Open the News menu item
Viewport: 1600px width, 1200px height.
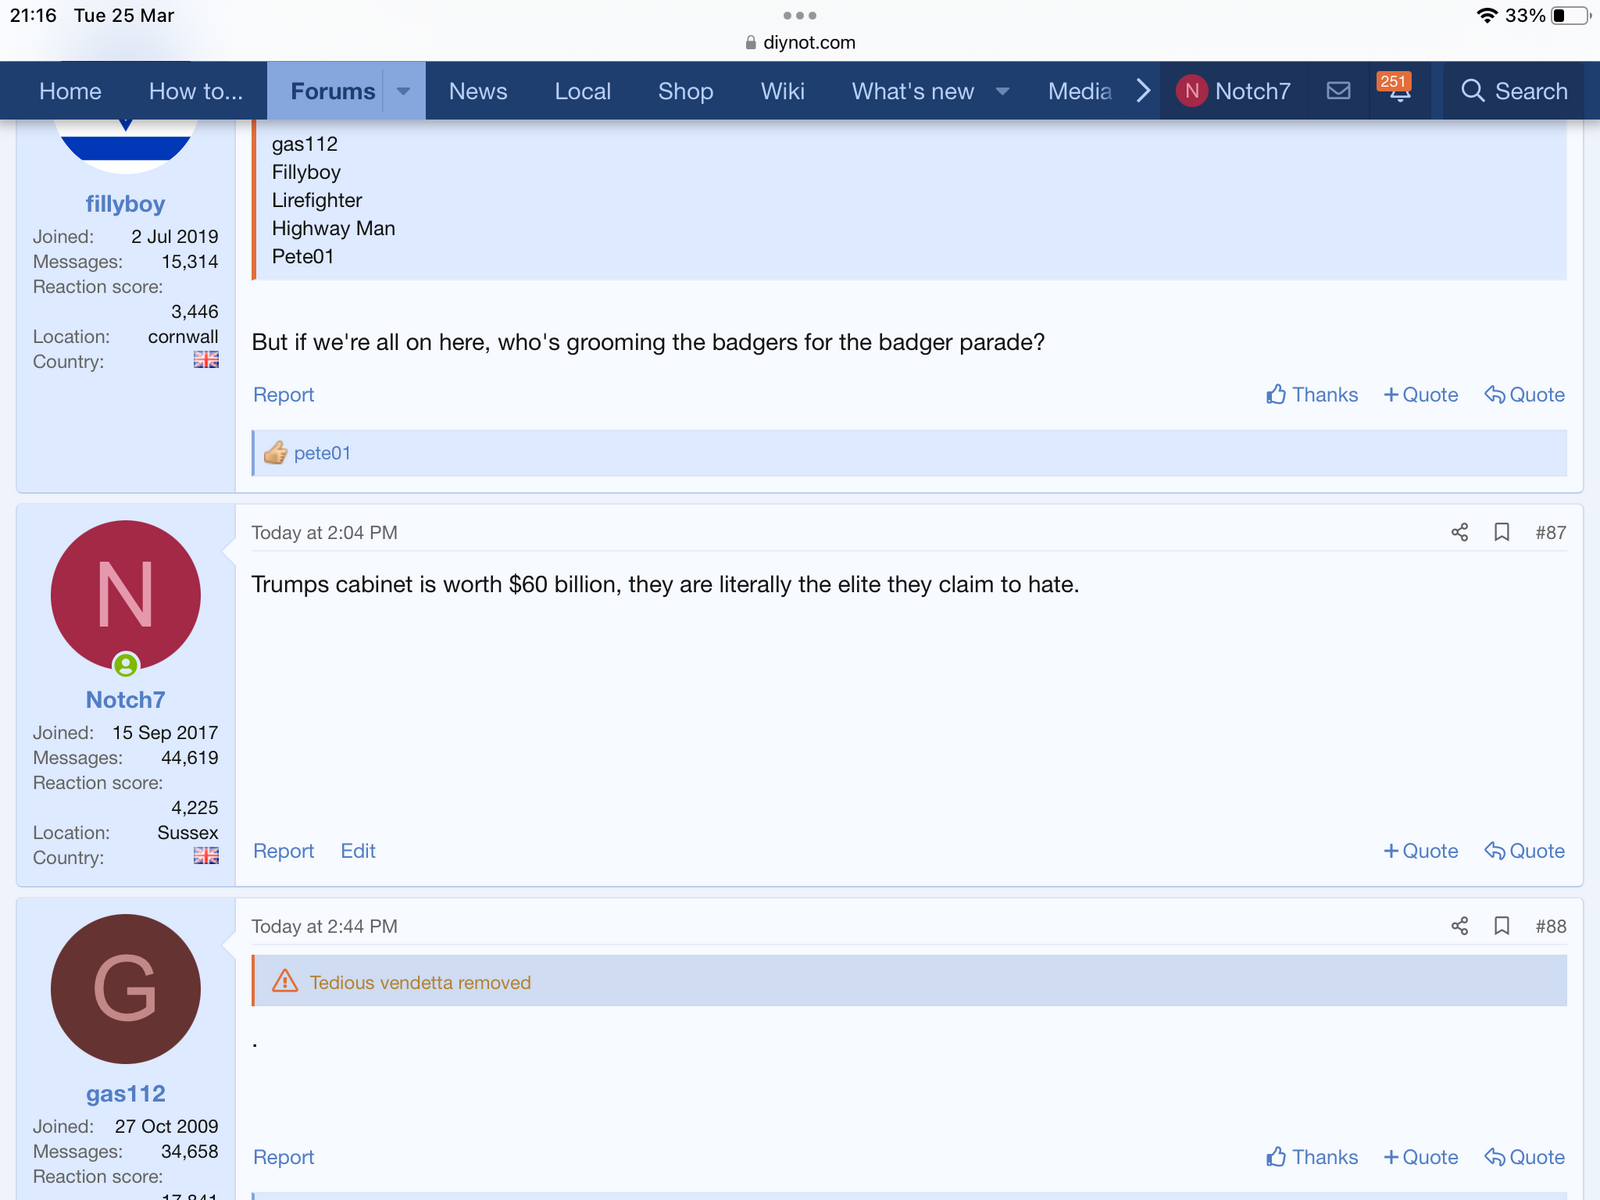click(x=478, y=91)
